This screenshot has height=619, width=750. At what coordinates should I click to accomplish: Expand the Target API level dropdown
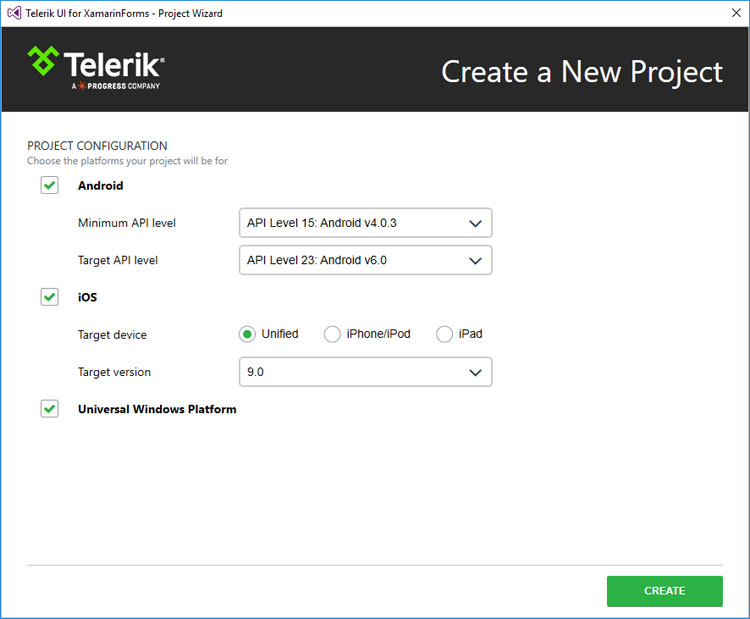click(365, 260)
